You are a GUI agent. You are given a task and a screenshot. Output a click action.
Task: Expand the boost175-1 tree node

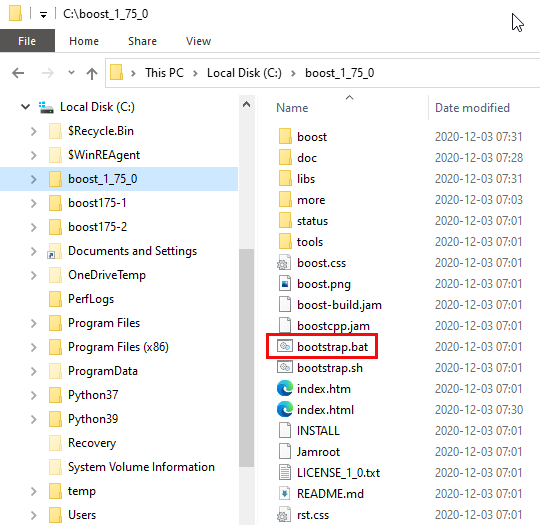tap(33, 203)
